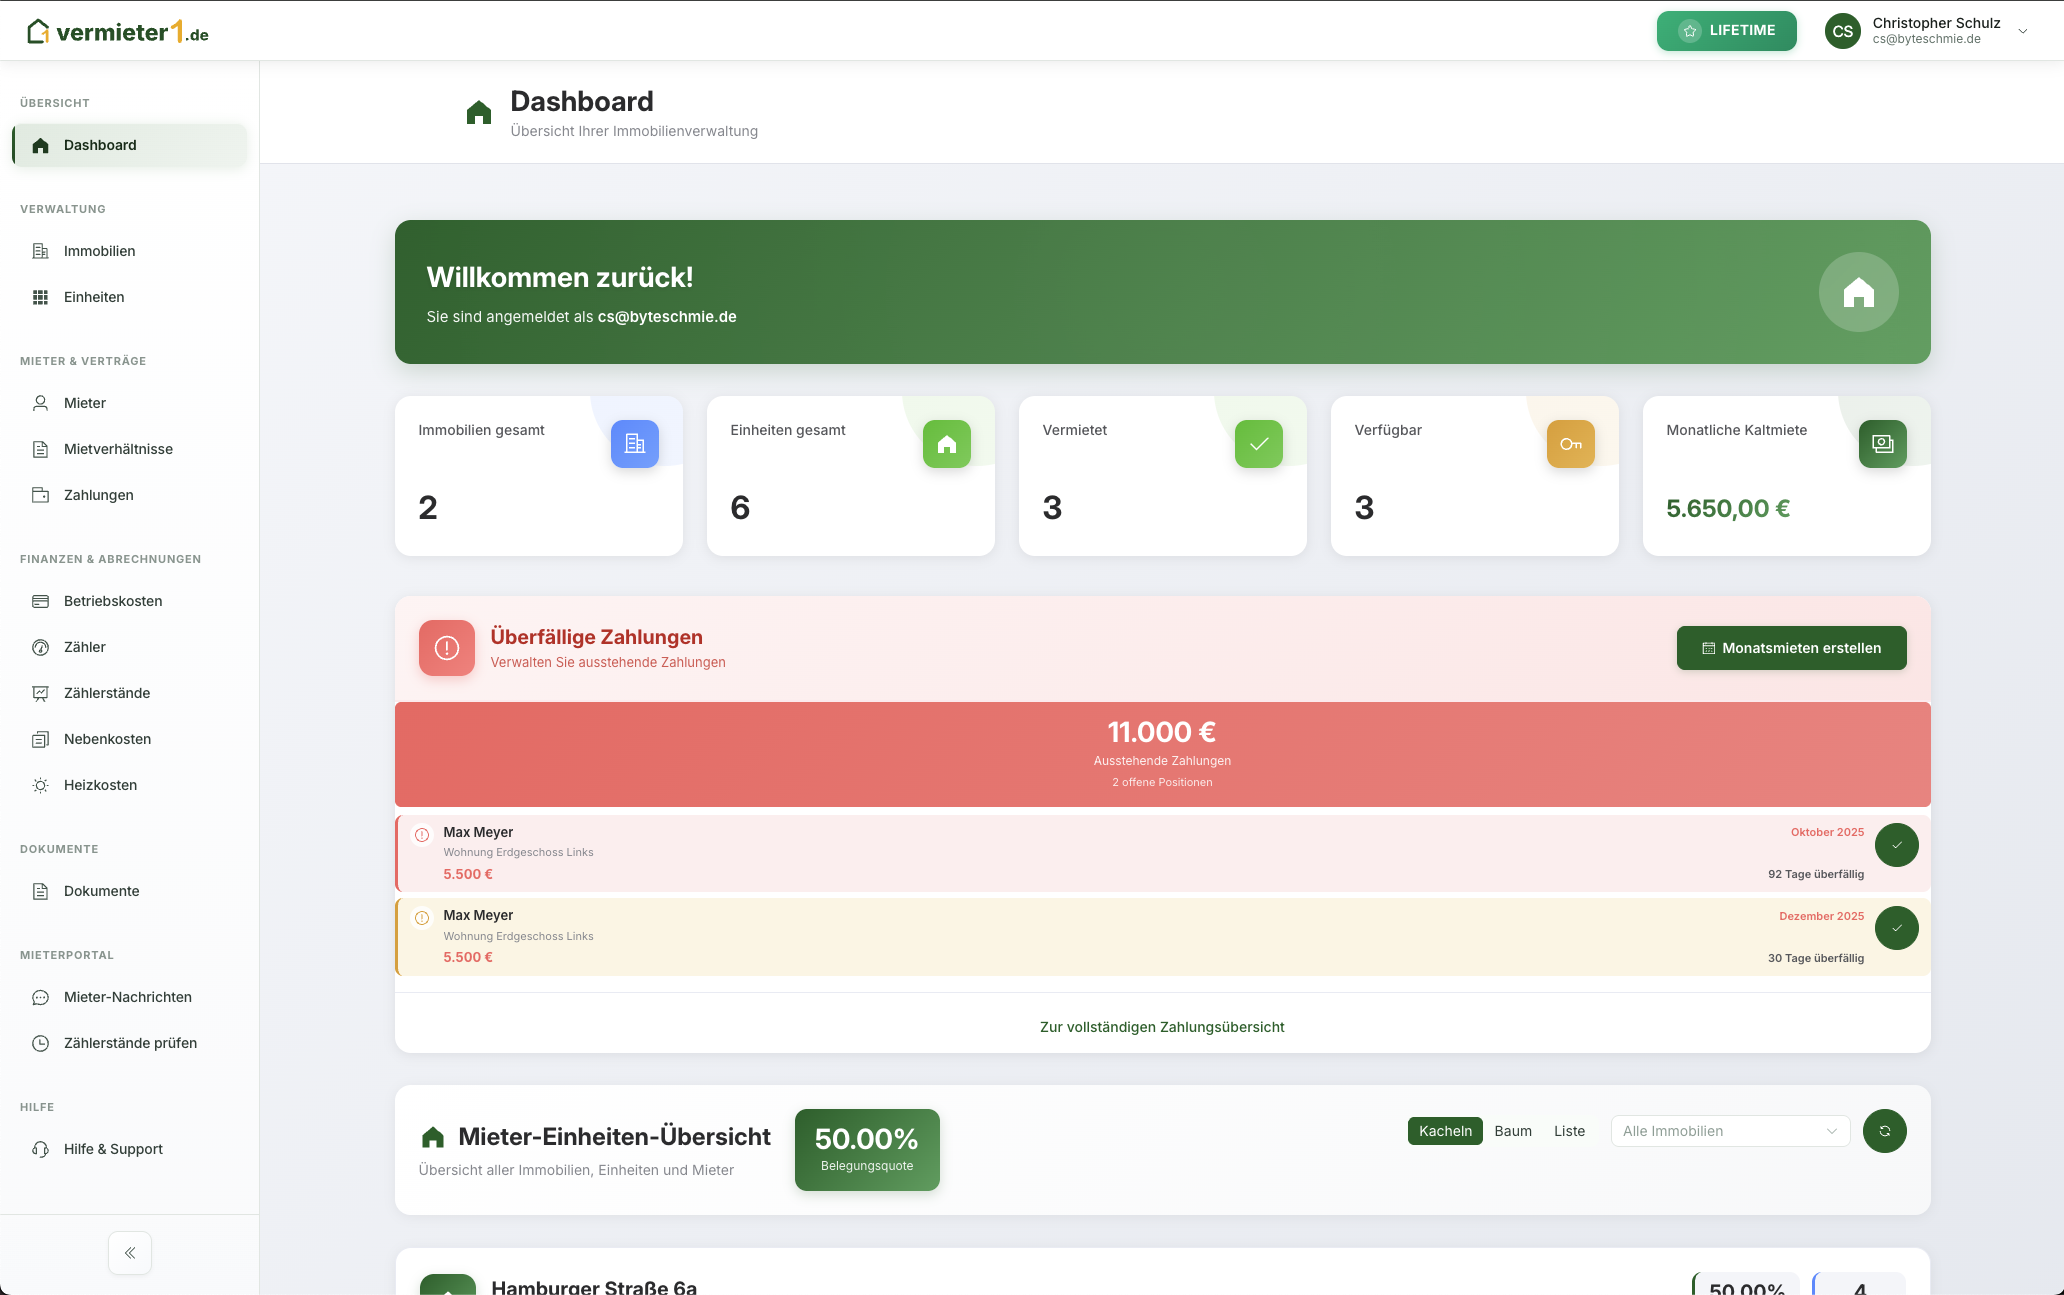Open the complete payment overview link

(1161, 1026)
